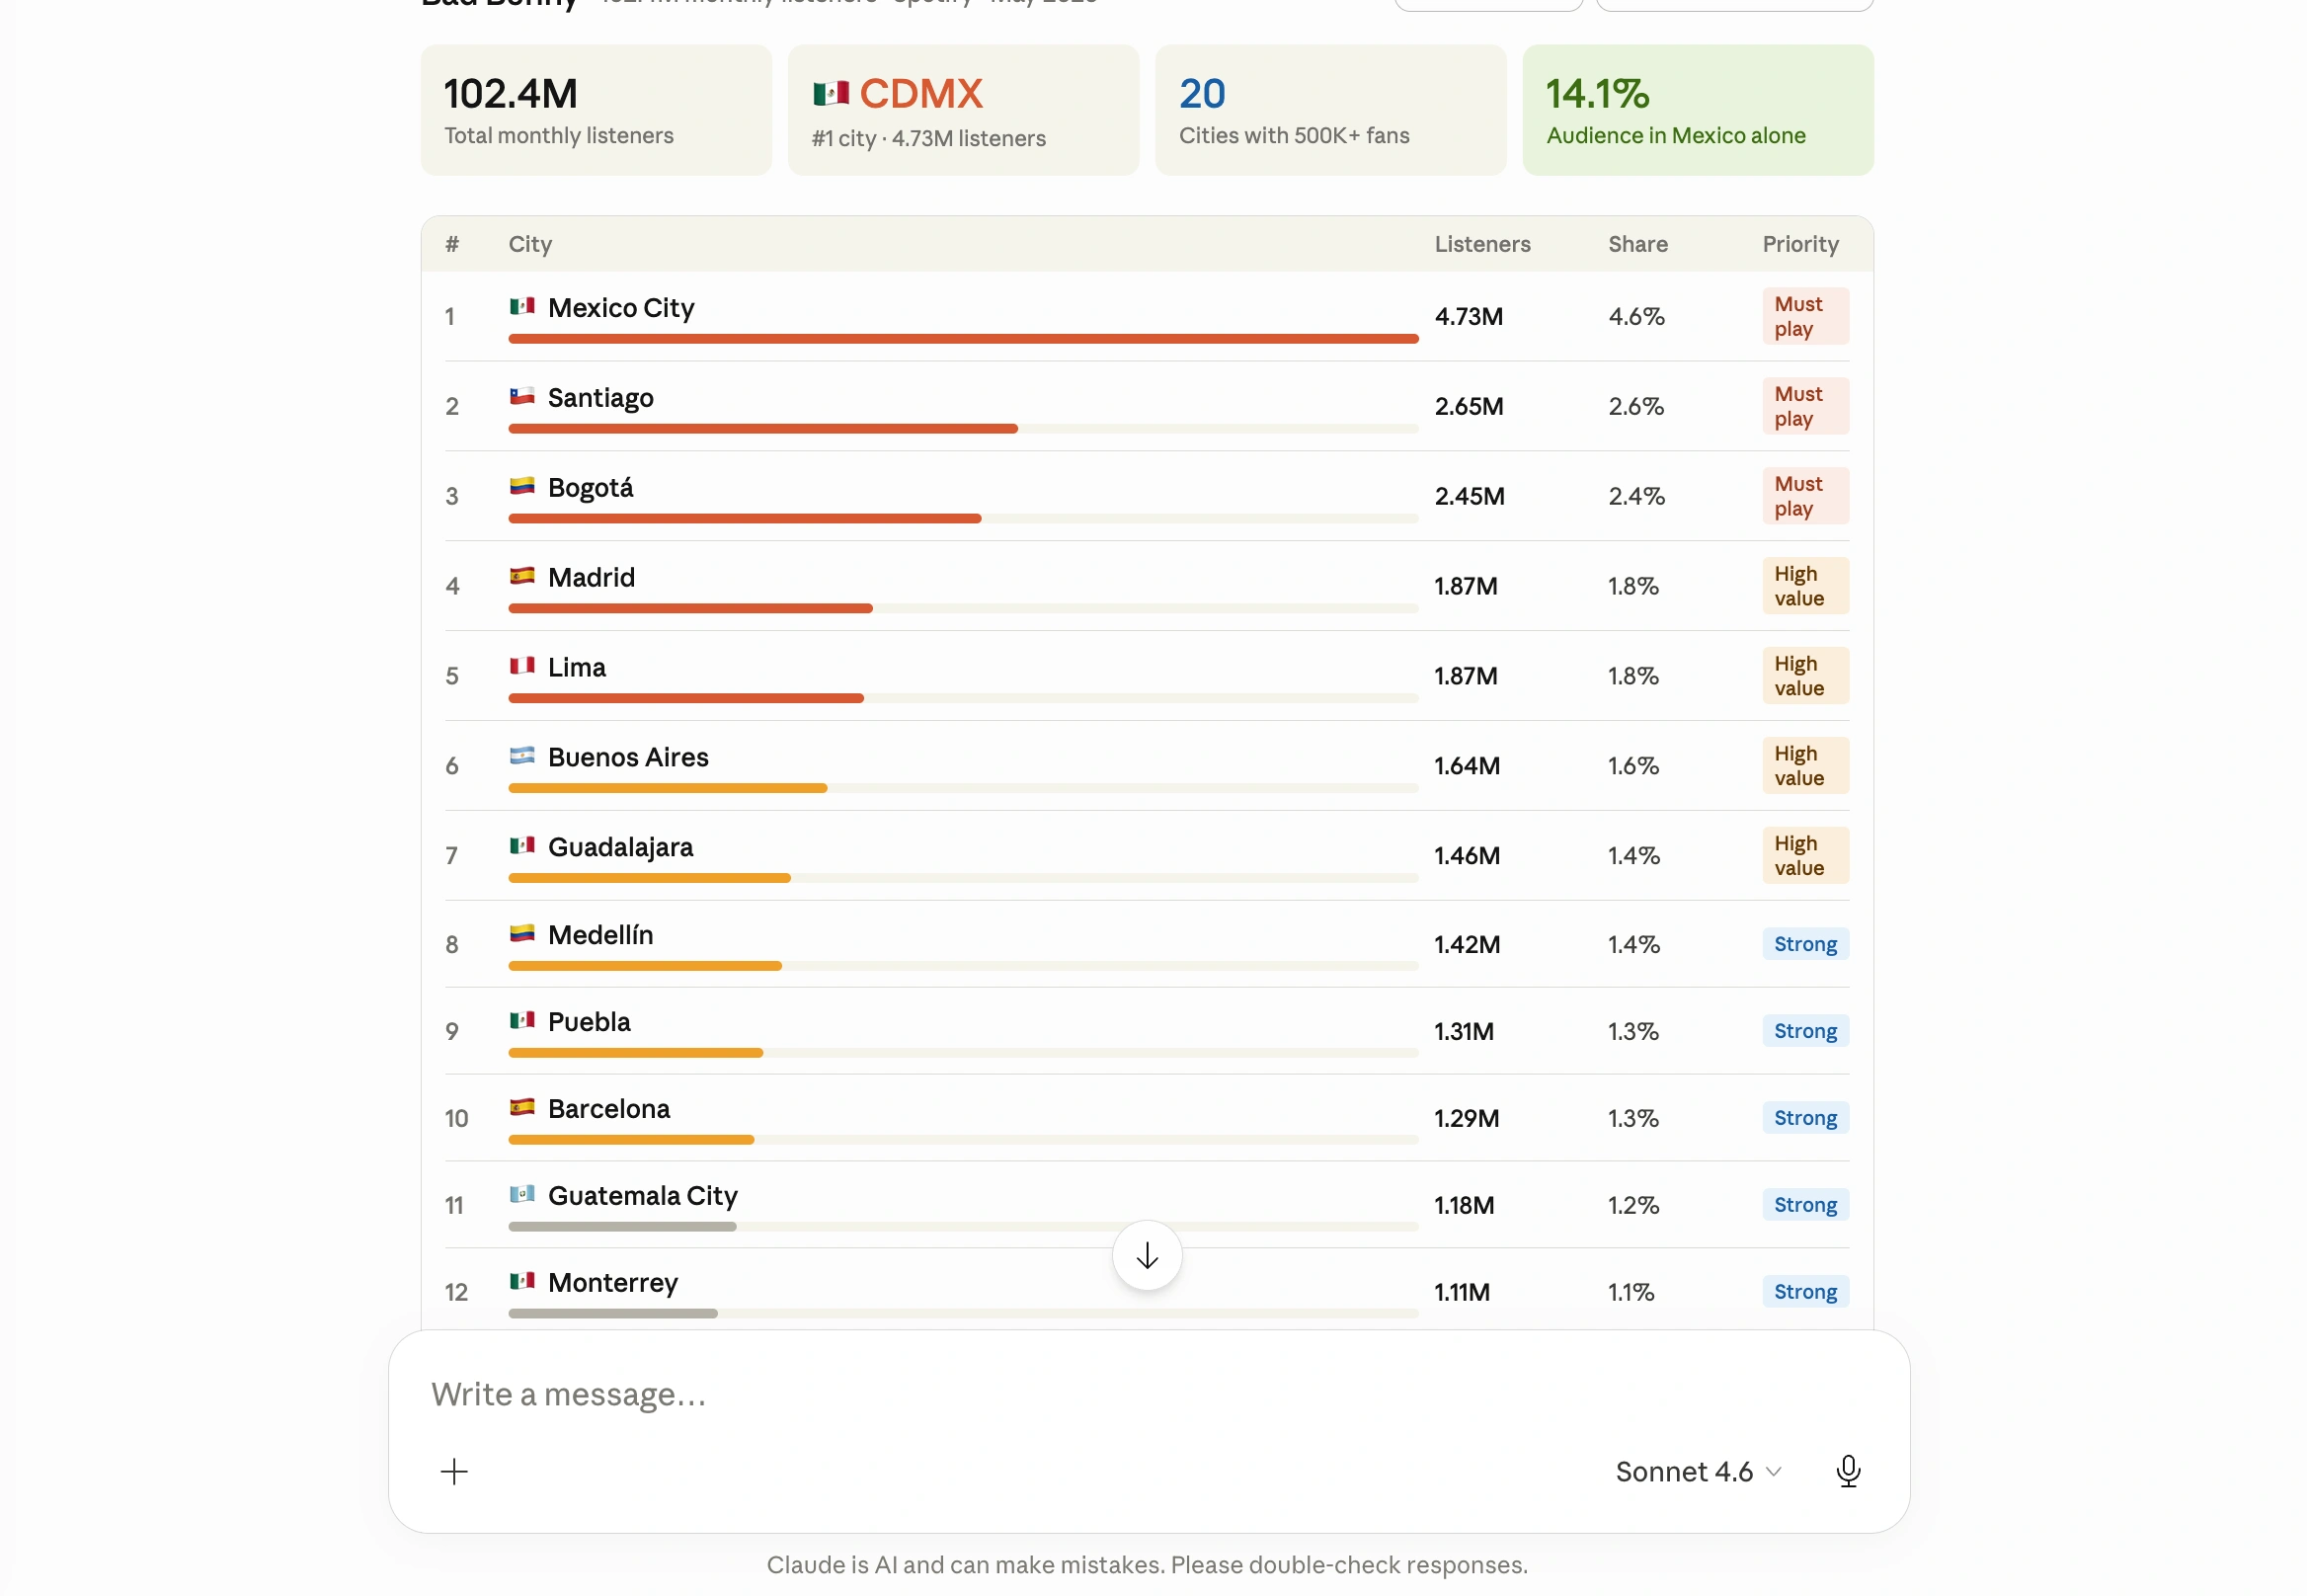
Task: Click the plus attachment icon
Action: (454, 1471)
